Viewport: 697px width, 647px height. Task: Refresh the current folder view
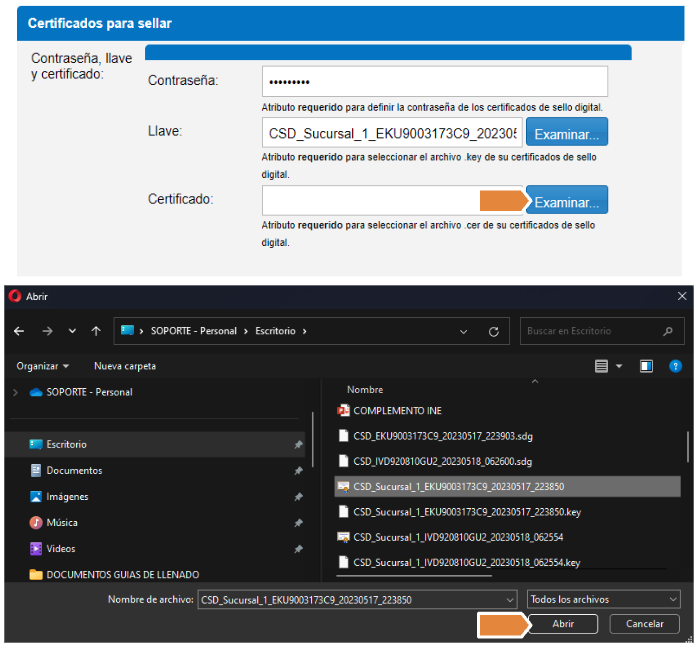coord(493,331)
